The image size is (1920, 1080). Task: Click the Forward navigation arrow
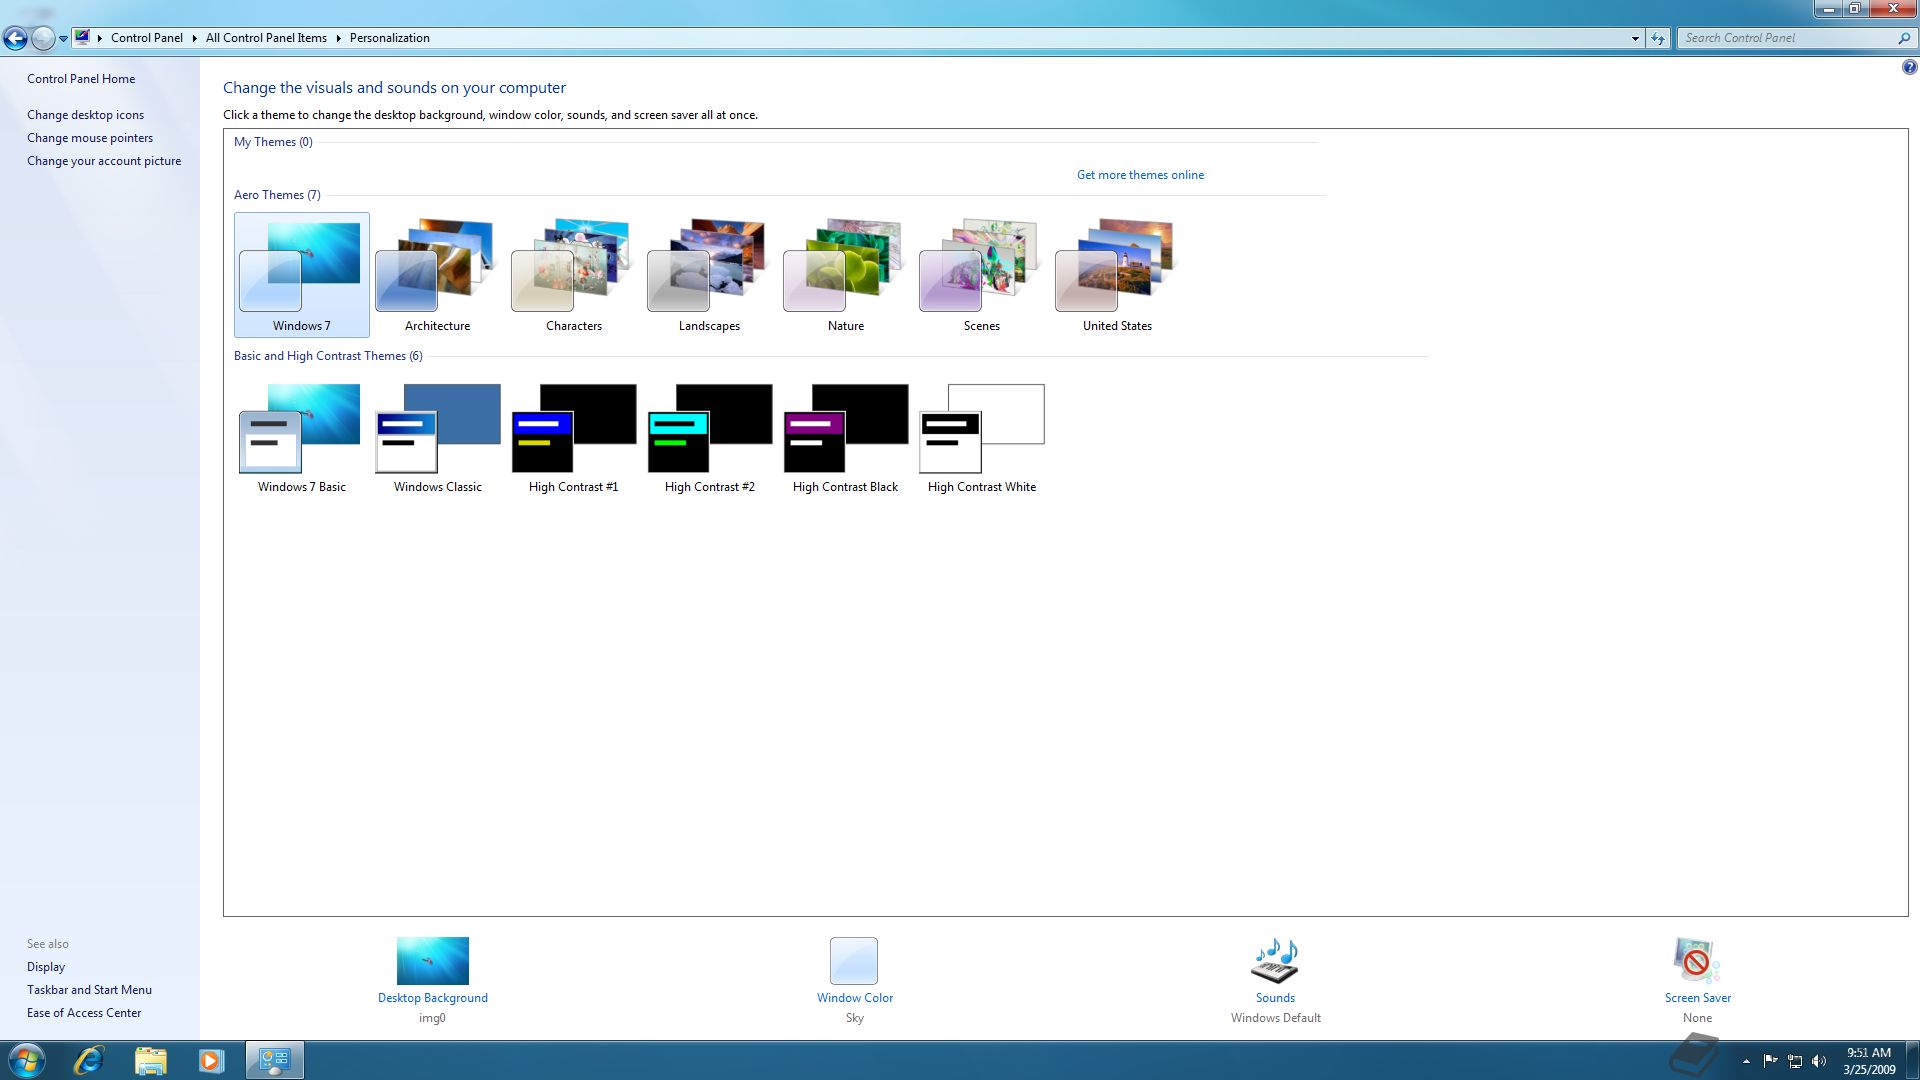[x=43, y=38]
